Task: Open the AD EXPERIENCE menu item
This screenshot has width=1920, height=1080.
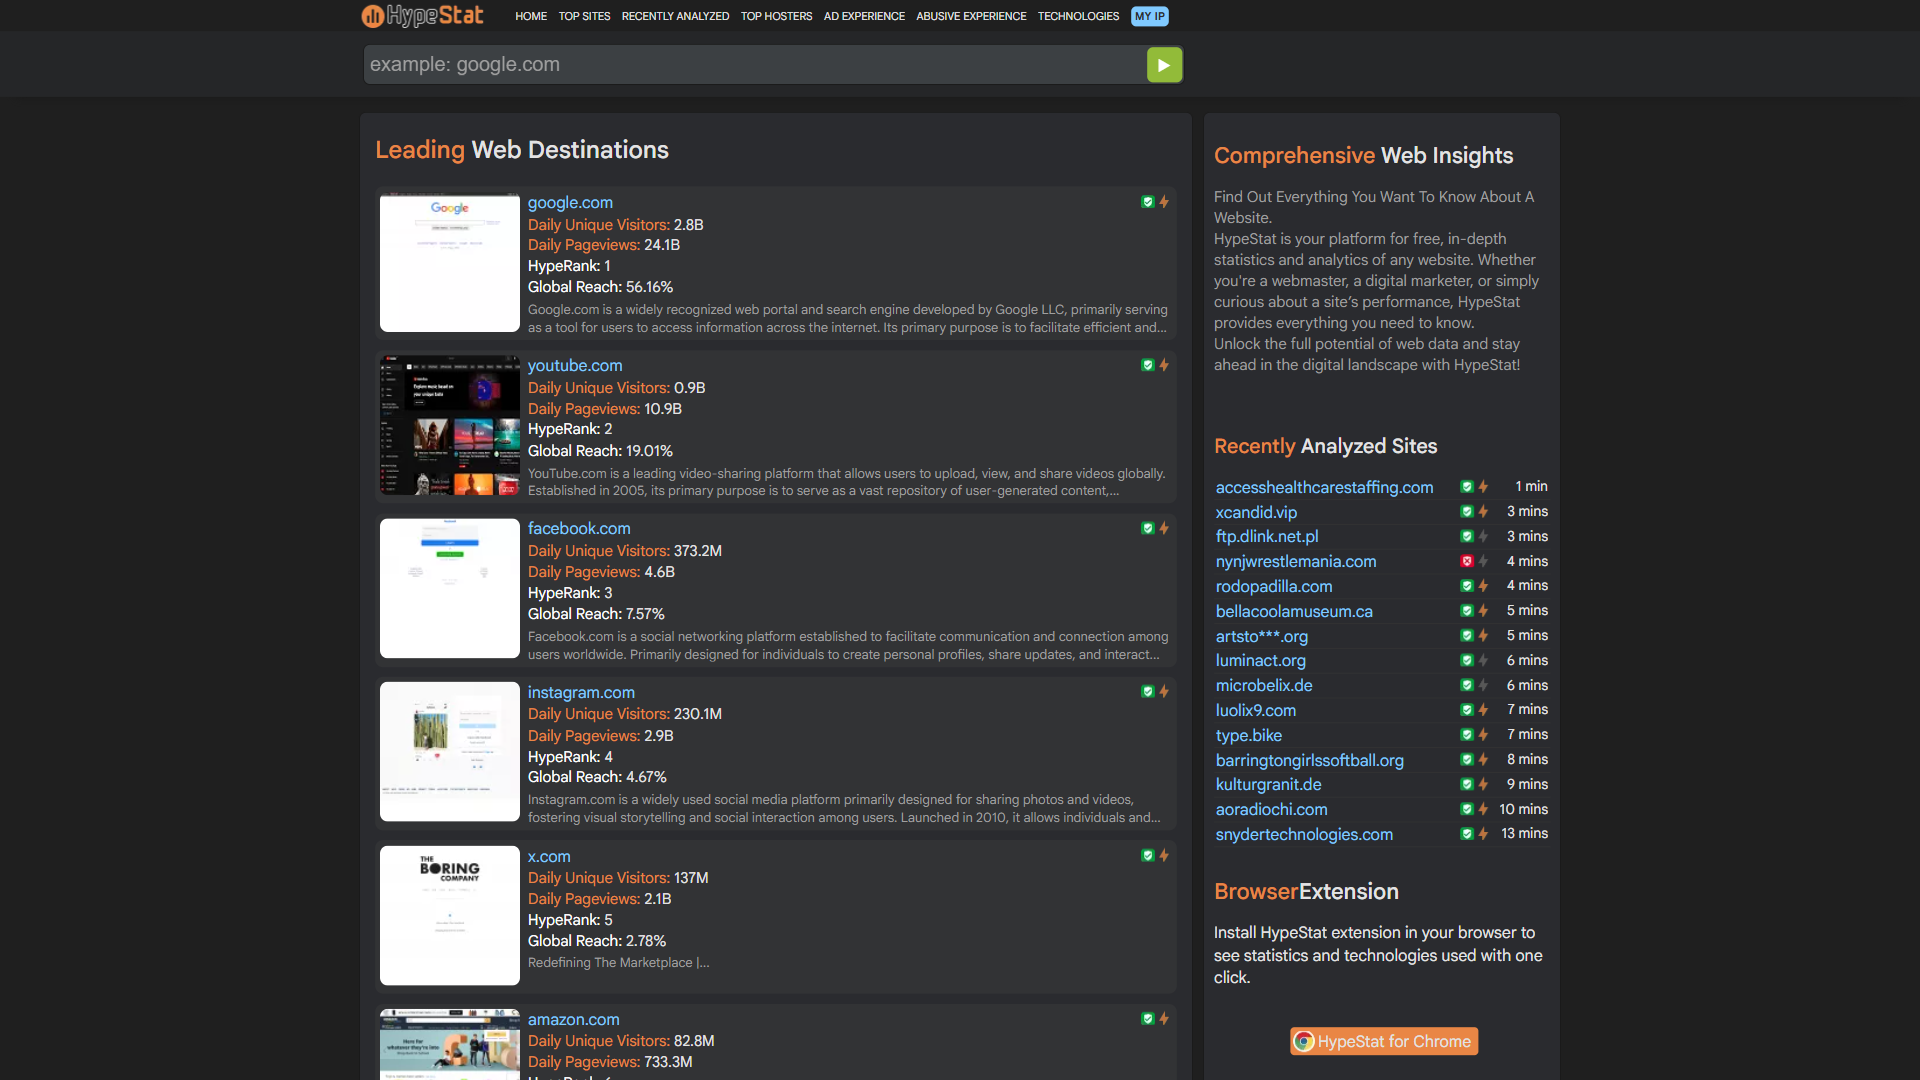Action: click(864, 16)
